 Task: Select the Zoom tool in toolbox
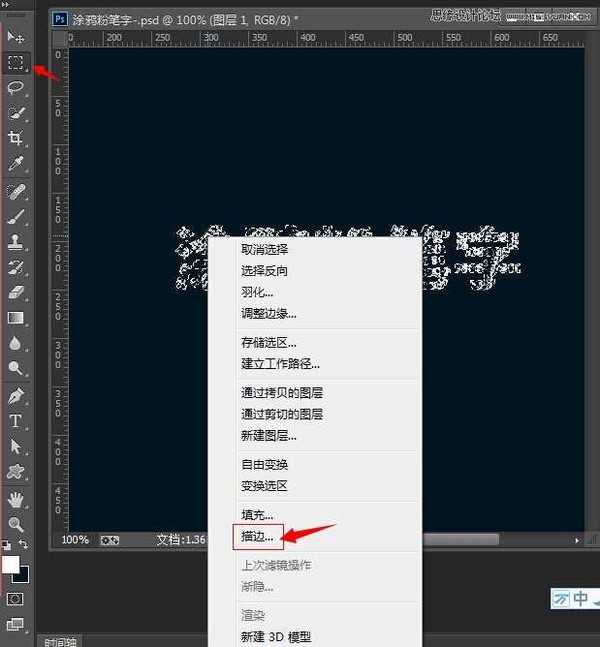pyautogui.click(x=16, y=524)
